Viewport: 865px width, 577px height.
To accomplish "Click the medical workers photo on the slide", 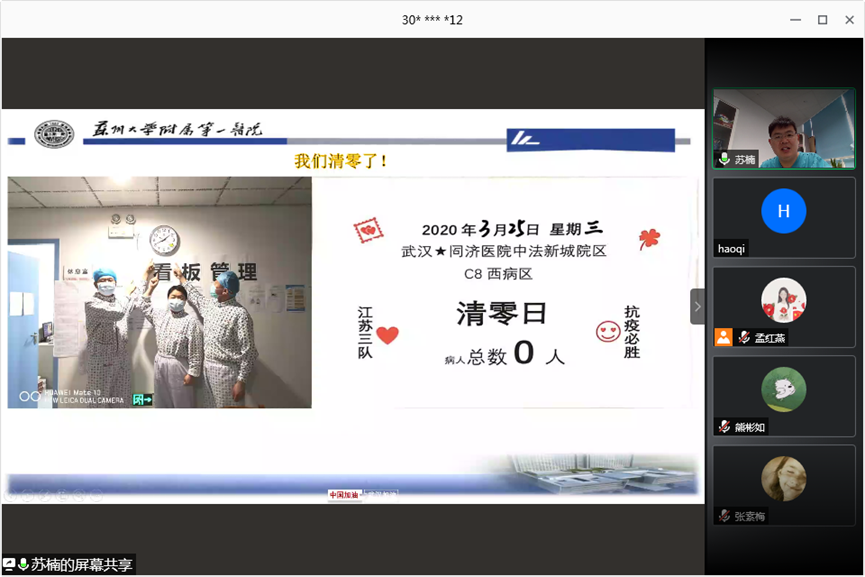I will [160, 293].
